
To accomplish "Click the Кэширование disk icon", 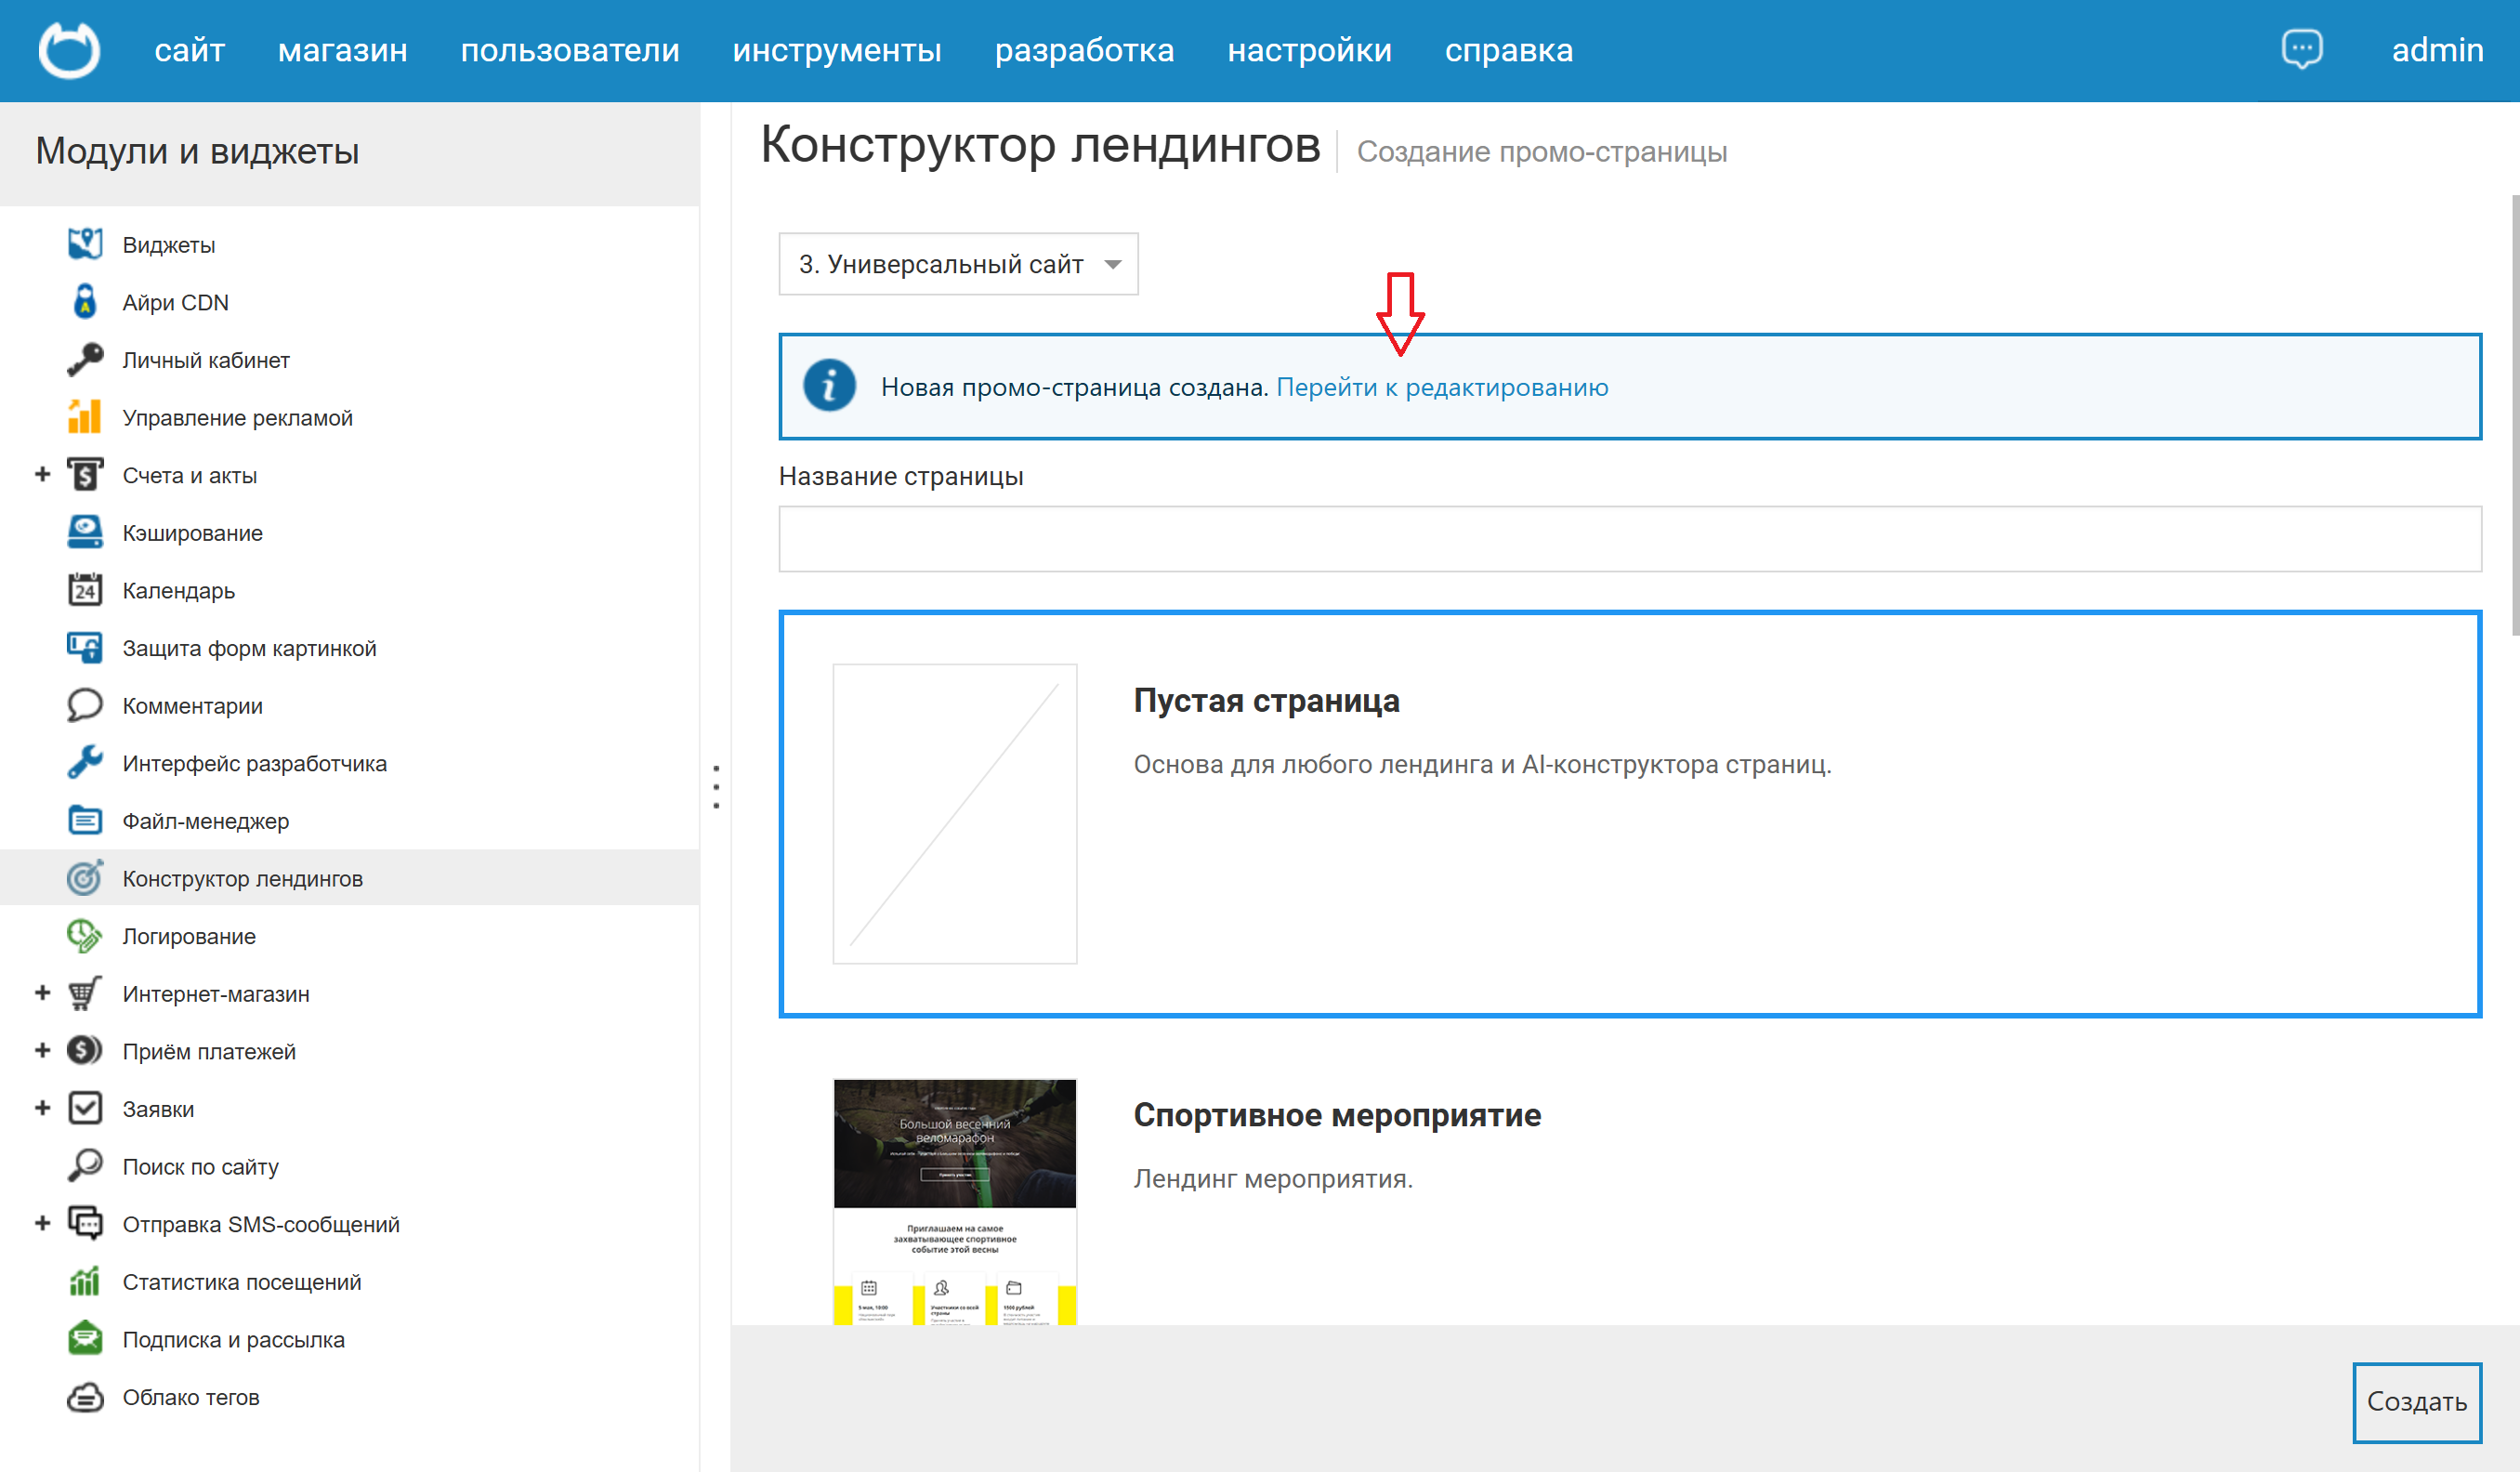I will (x=85, y=532).
